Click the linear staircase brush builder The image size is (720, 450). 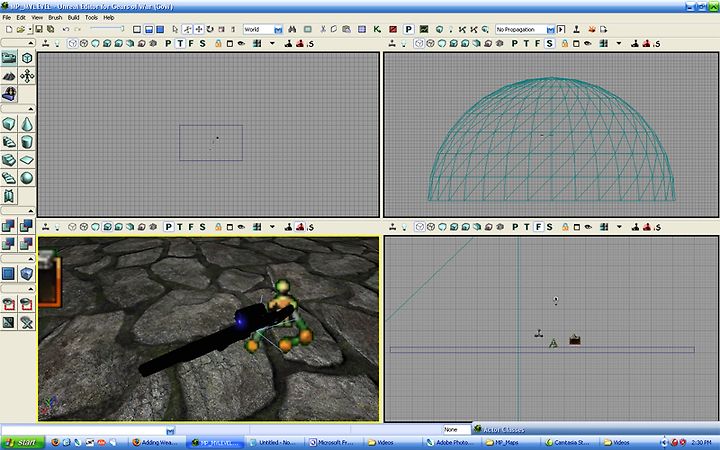point(9,160)
